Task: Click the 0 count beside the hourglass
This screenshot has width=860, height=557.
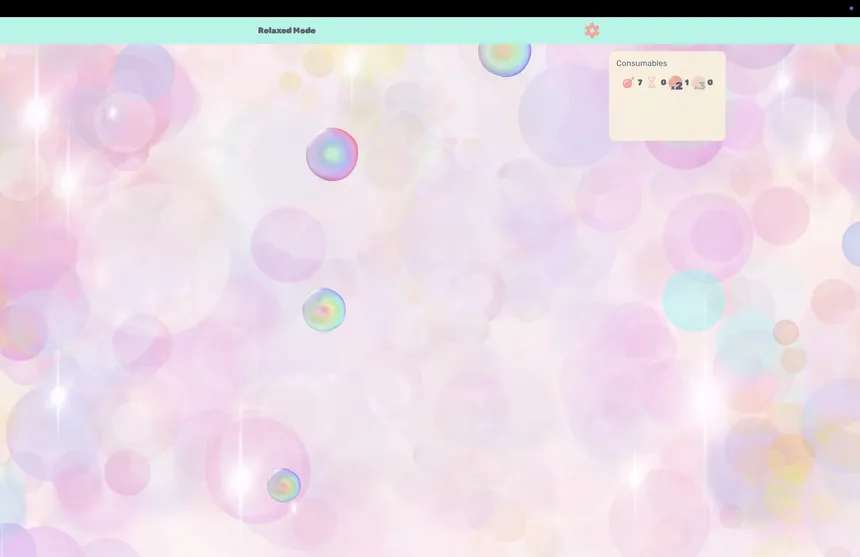Action: coord(663,82)
